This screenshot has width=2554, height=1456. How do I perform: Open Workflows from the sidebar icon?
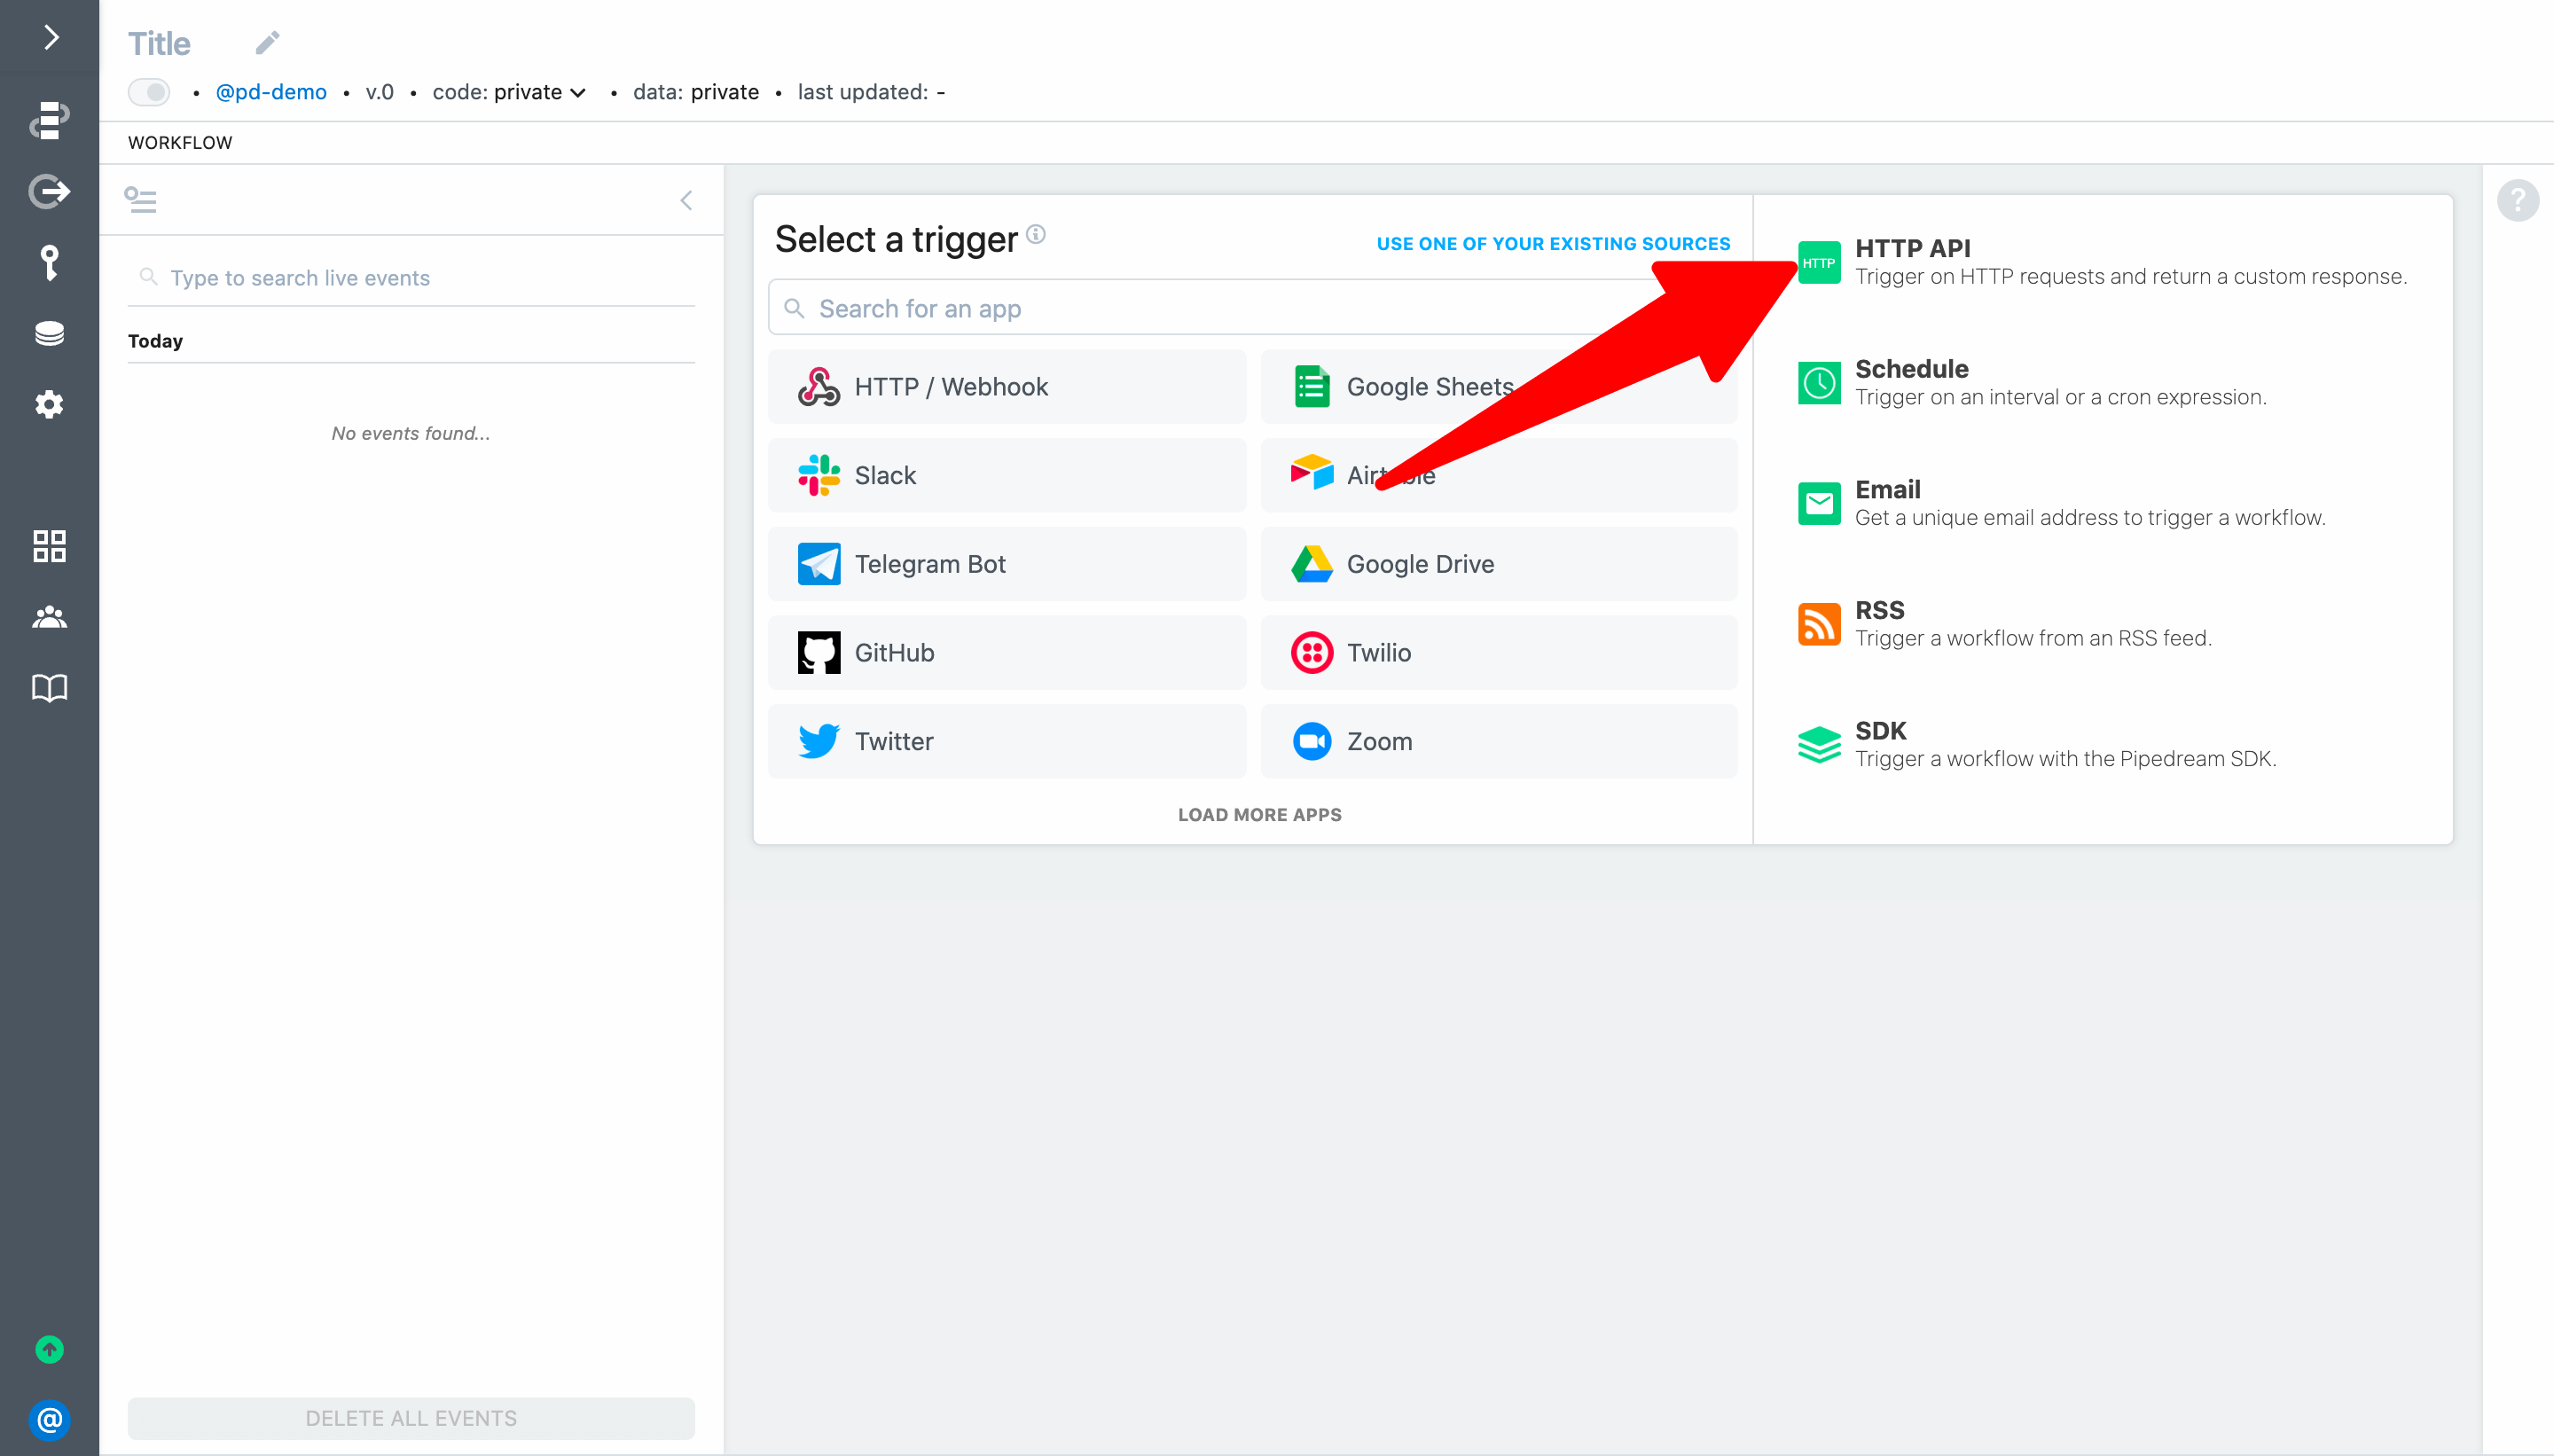coord(50,120)
